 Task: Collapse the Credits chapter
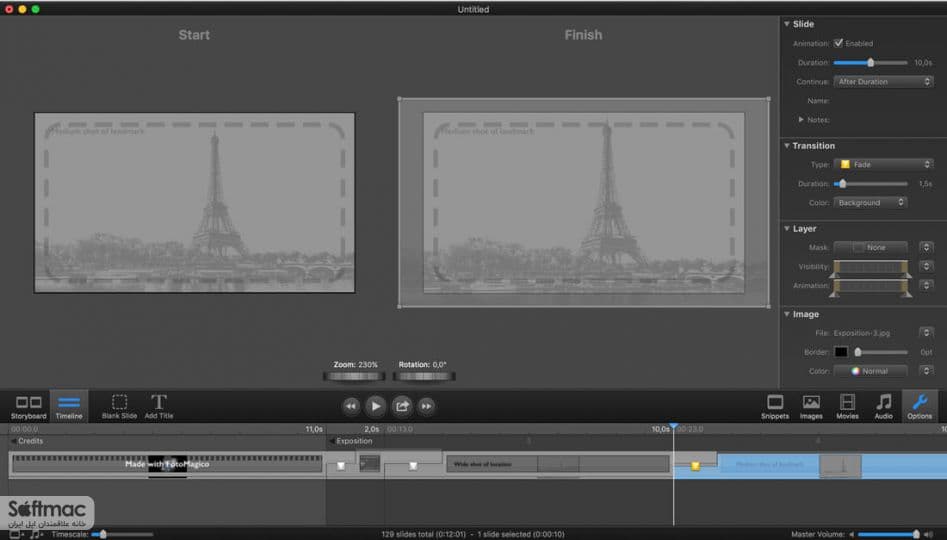(x=13, y=441)
